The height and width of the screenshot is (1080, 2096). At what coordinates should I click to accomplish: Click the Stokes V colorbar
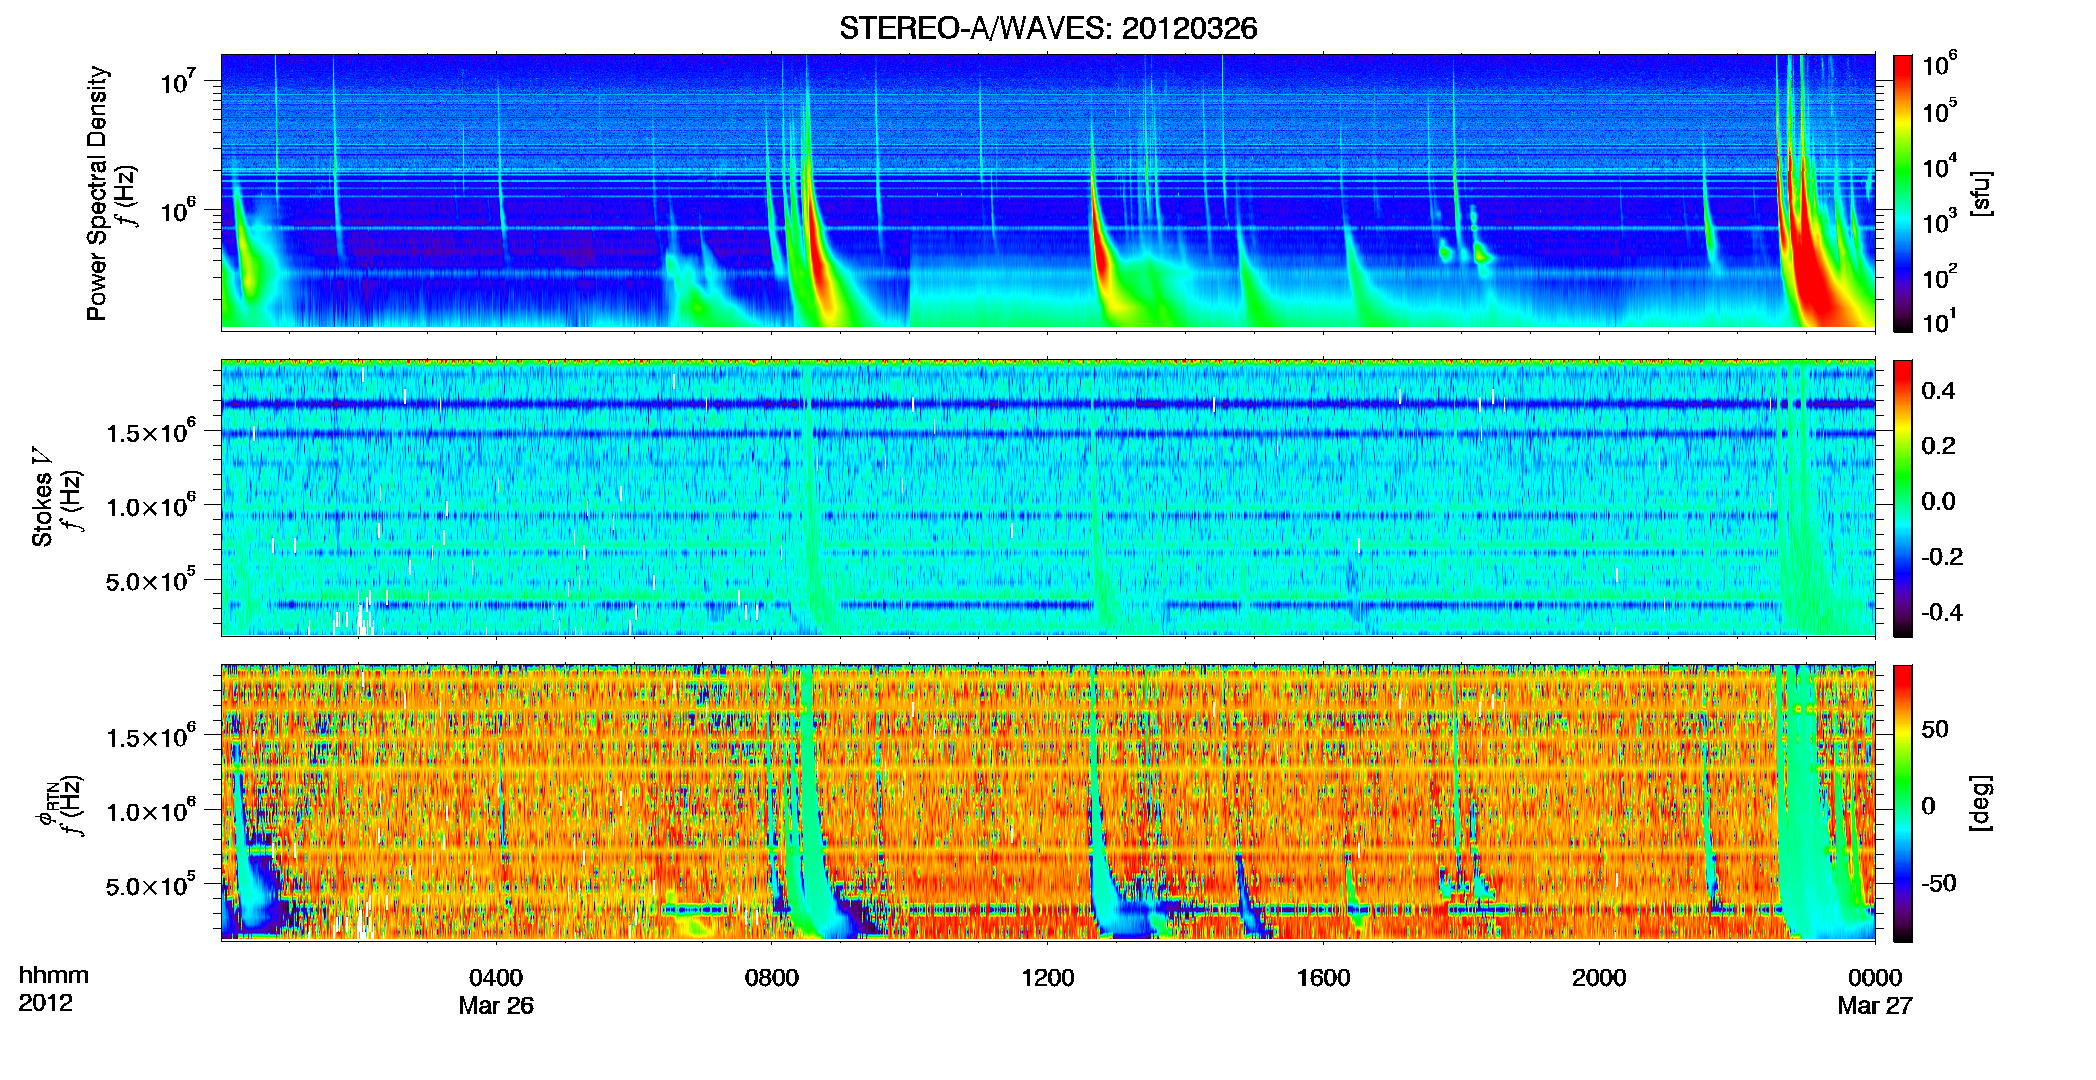[x=1902, y=498]
